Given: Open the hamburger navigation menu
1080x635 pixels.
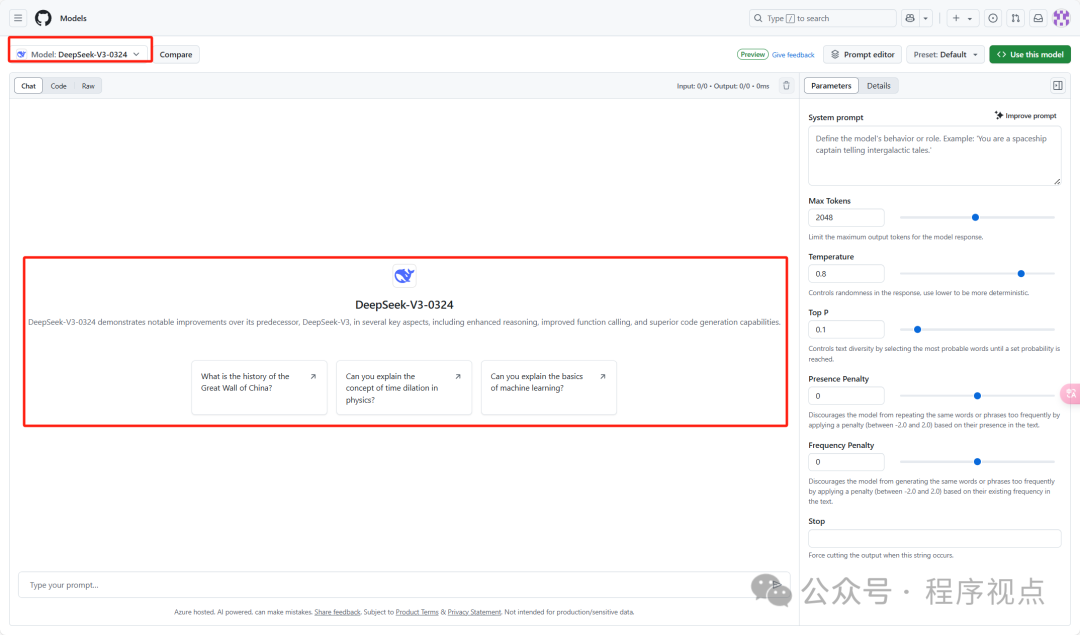Looking at the screenshot, I should pos(19,18).
